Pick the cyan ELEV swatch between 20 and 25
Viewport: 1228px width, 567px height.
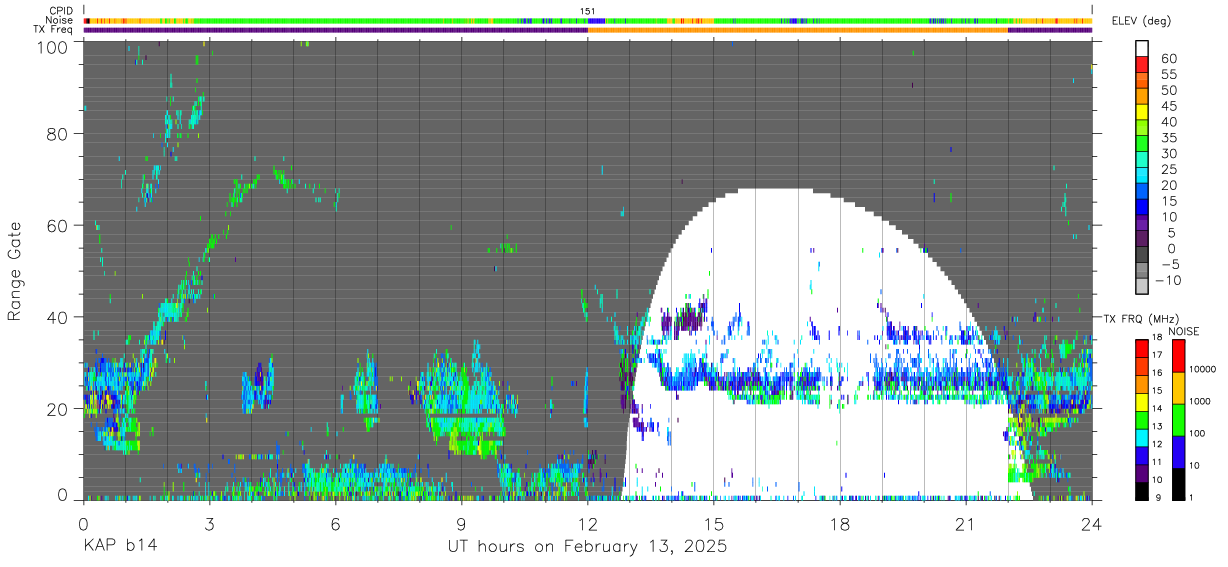(1142, 176)
